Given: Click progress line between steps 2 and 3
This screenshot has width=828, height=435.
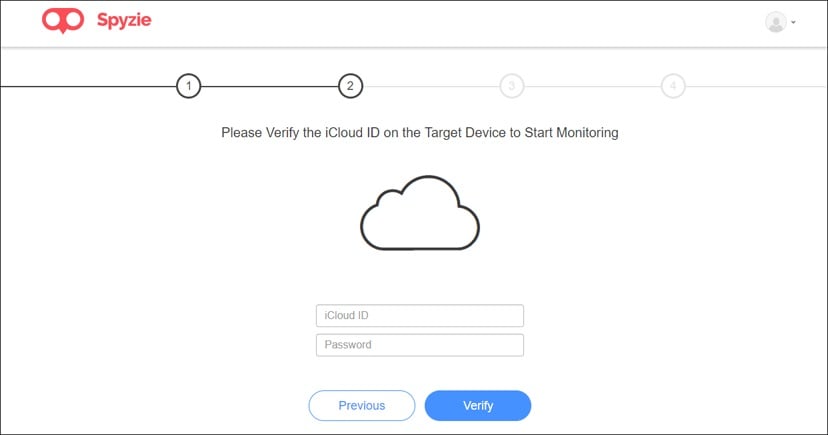Looking at the screenshot, I should pos(430,86).
